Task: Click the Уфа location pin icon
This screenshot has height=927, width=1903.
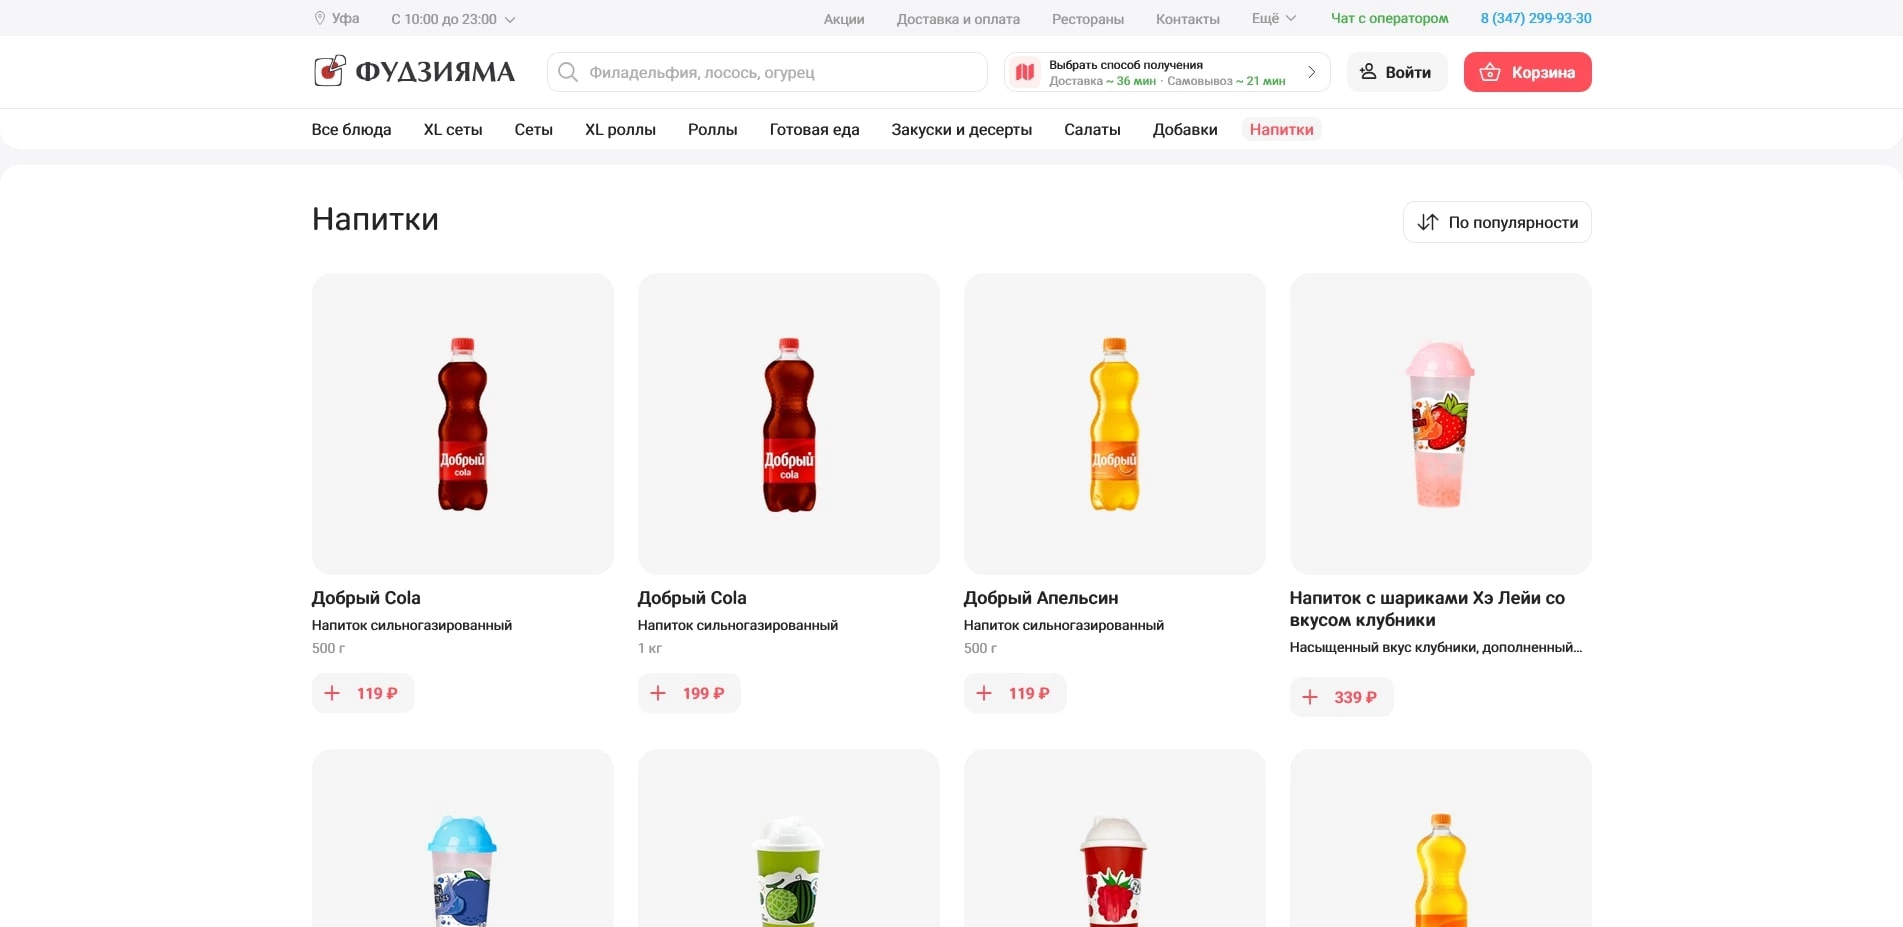Action: point(320,18)
